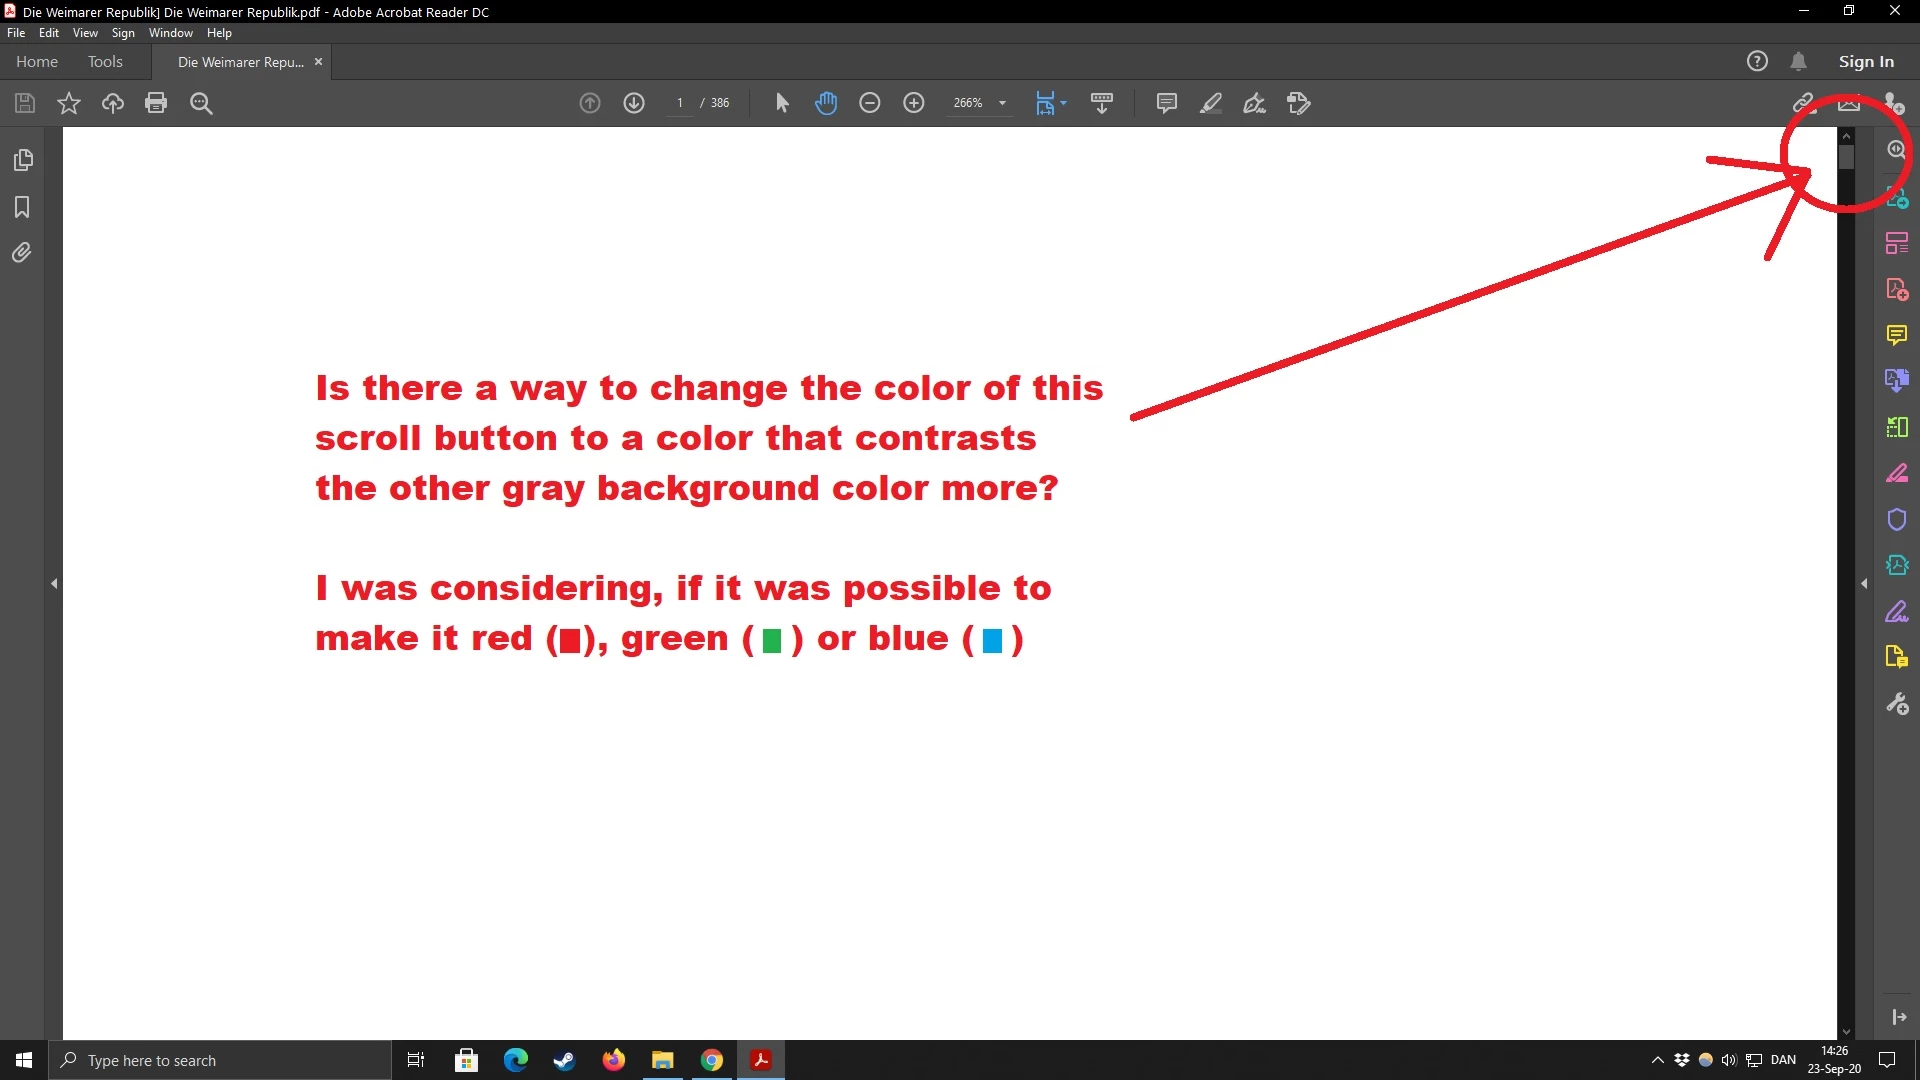Switch to the Tools tab
This screenshot has height=1080, width=1920.
tap(105, 62)
